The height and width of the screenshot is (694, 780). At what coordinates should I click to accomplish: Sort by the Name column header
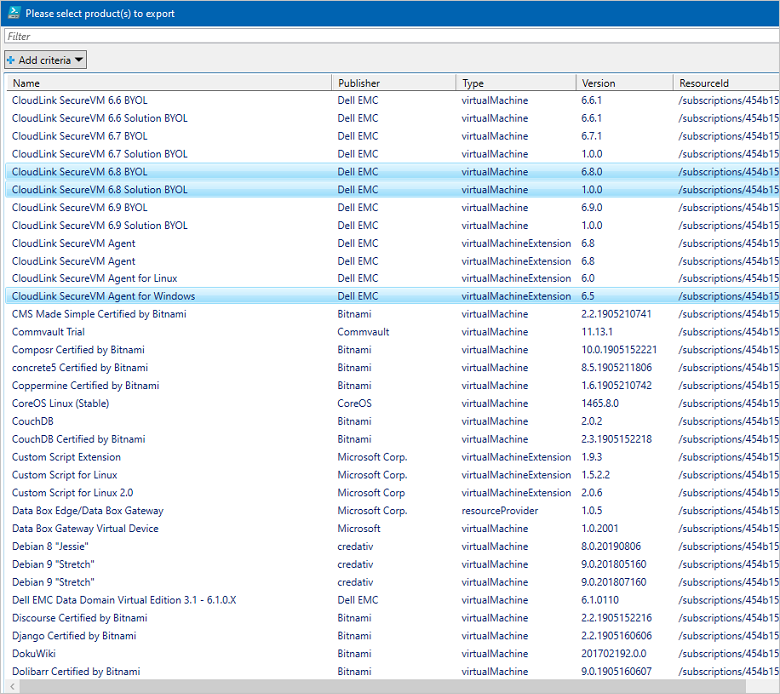point(169,83)
